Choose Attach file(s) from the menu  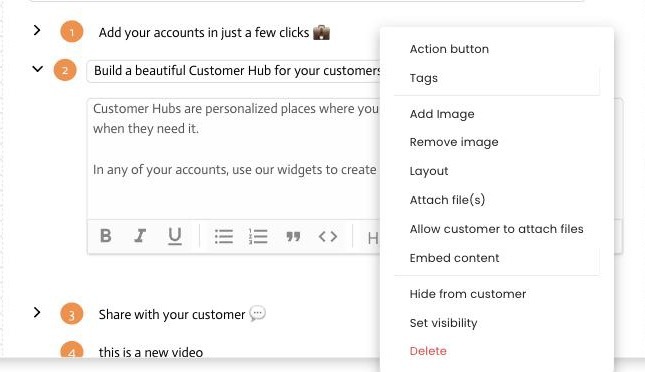pyautogui.click(x=447, y=200)
